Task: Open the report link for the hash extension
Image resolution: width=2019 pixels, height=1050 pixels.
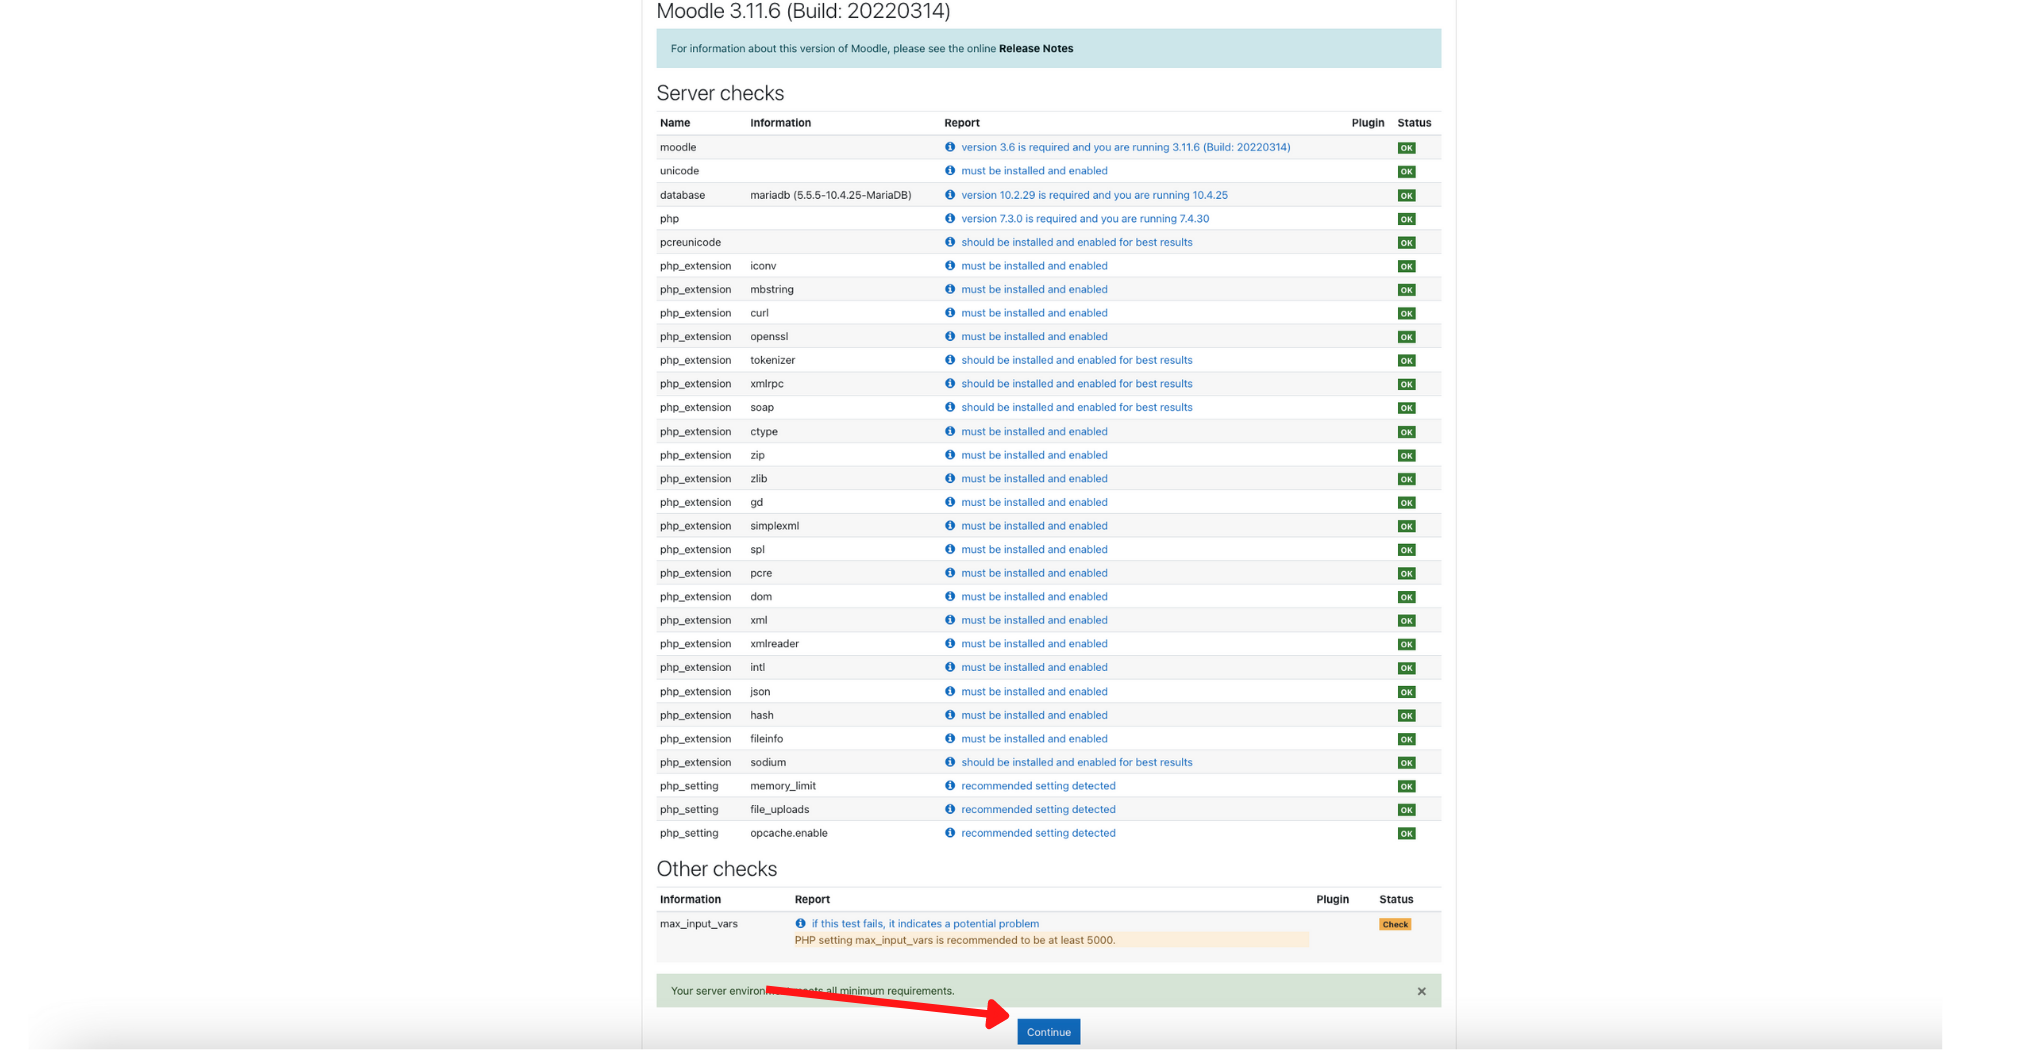Action: pos(1034,715)
